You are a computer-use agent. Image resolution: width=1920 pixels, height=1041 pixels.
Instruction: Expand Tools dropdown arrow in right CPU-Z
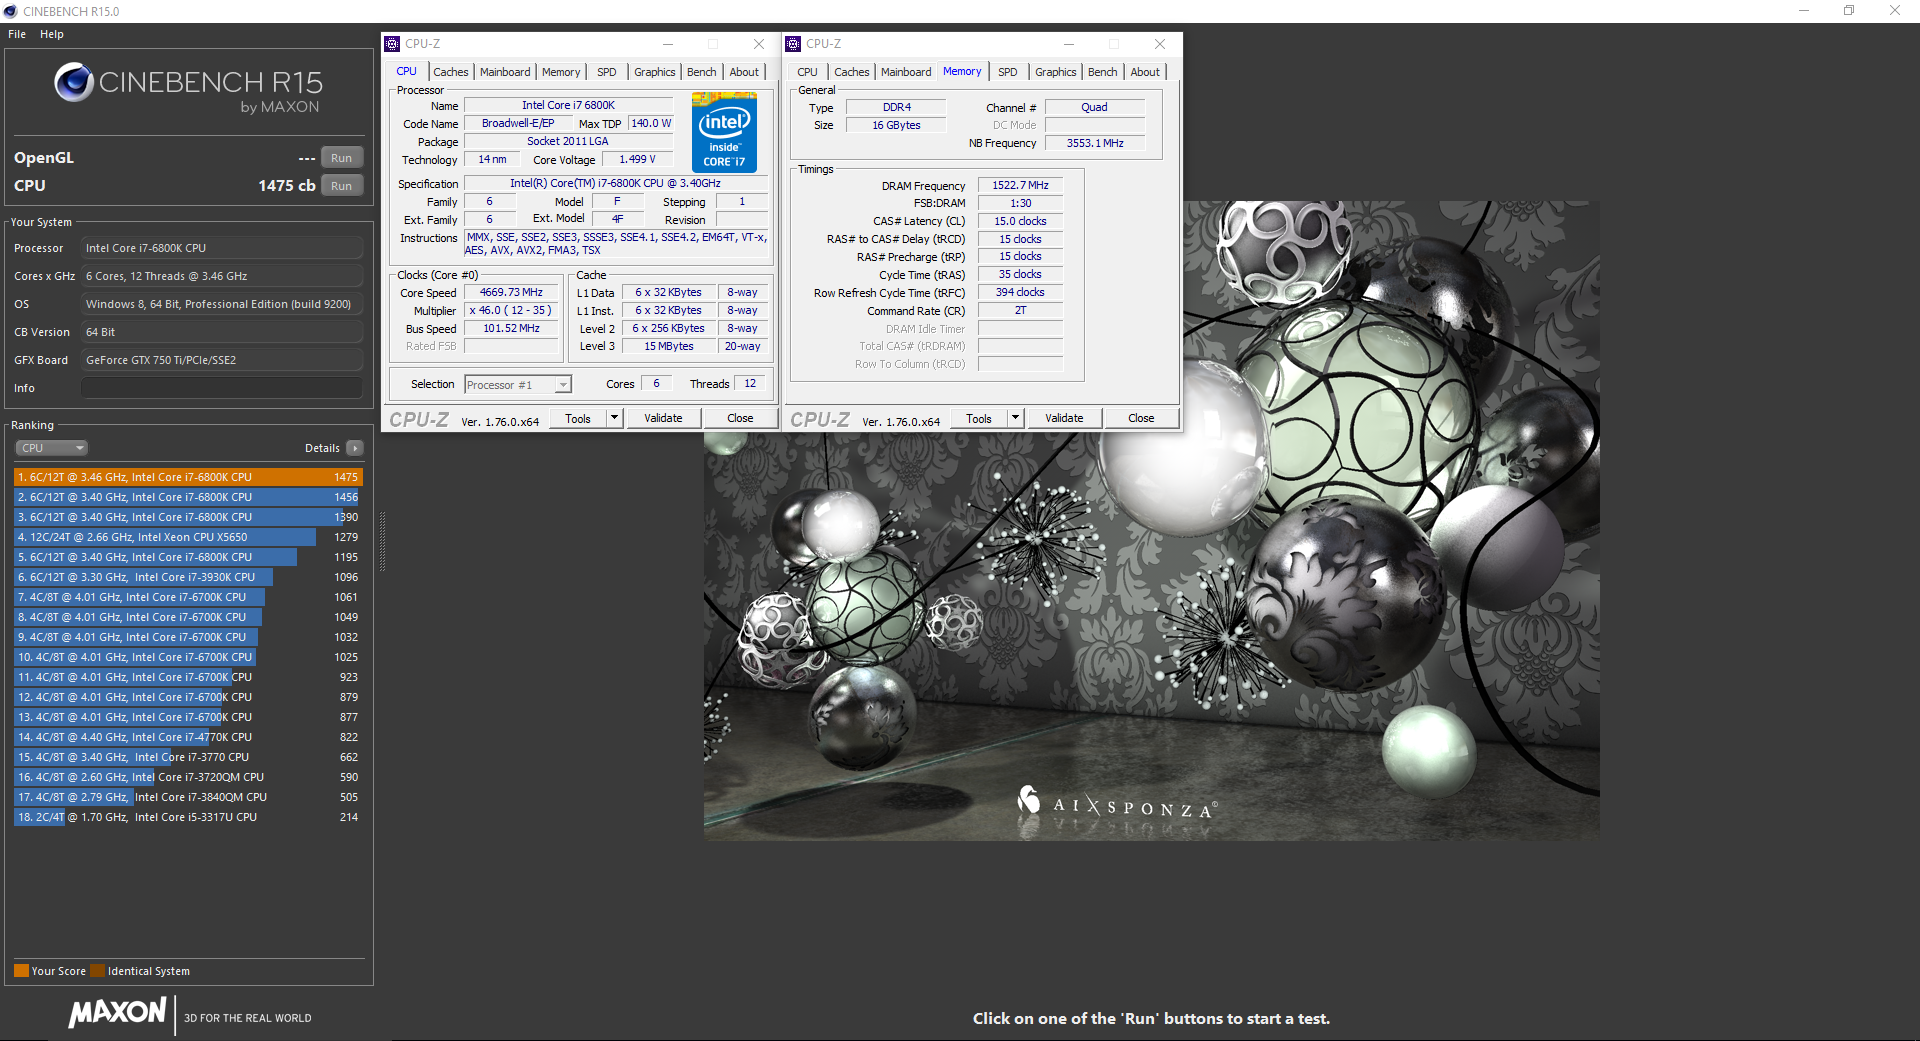click(x=1016, y=418)
